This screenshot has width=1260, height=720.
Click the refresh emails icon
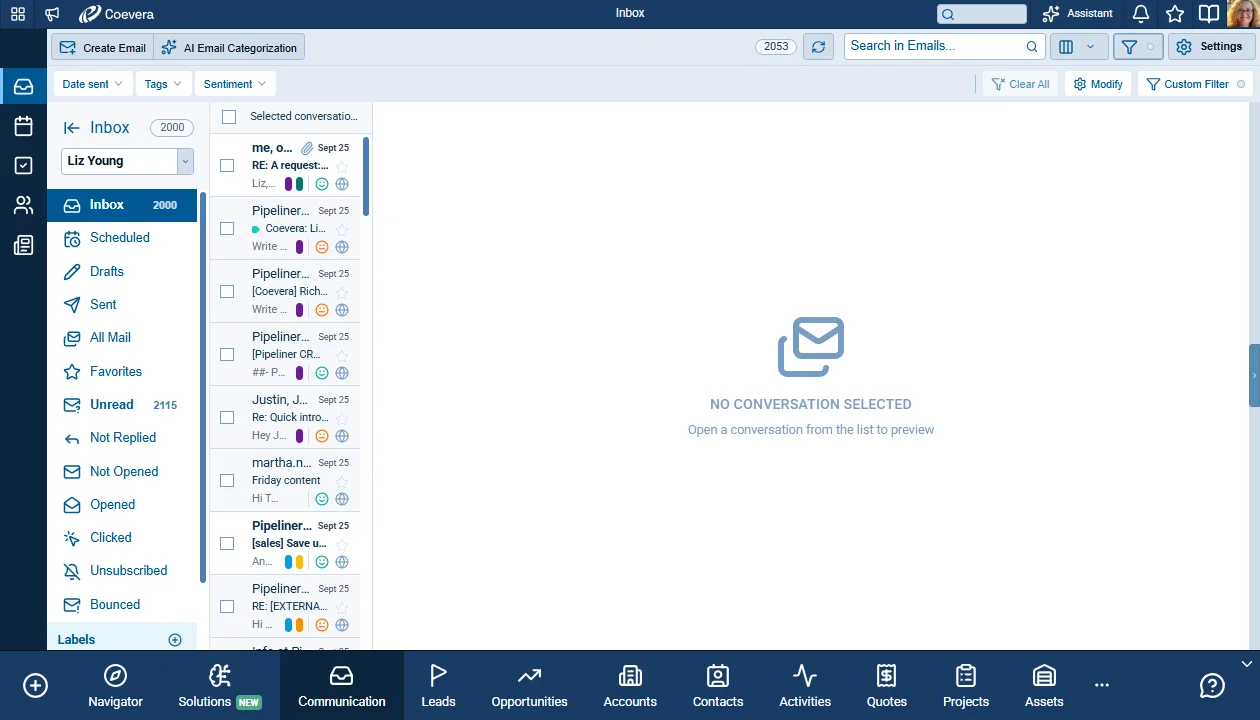click(818, 47)
